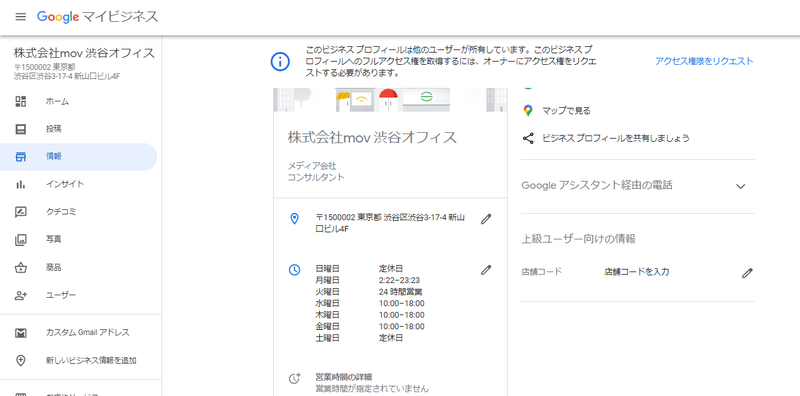The width and height of the screenshot is (800, 396).
Task: Click the Google マイビジネス logo
Action: point(97,17)
